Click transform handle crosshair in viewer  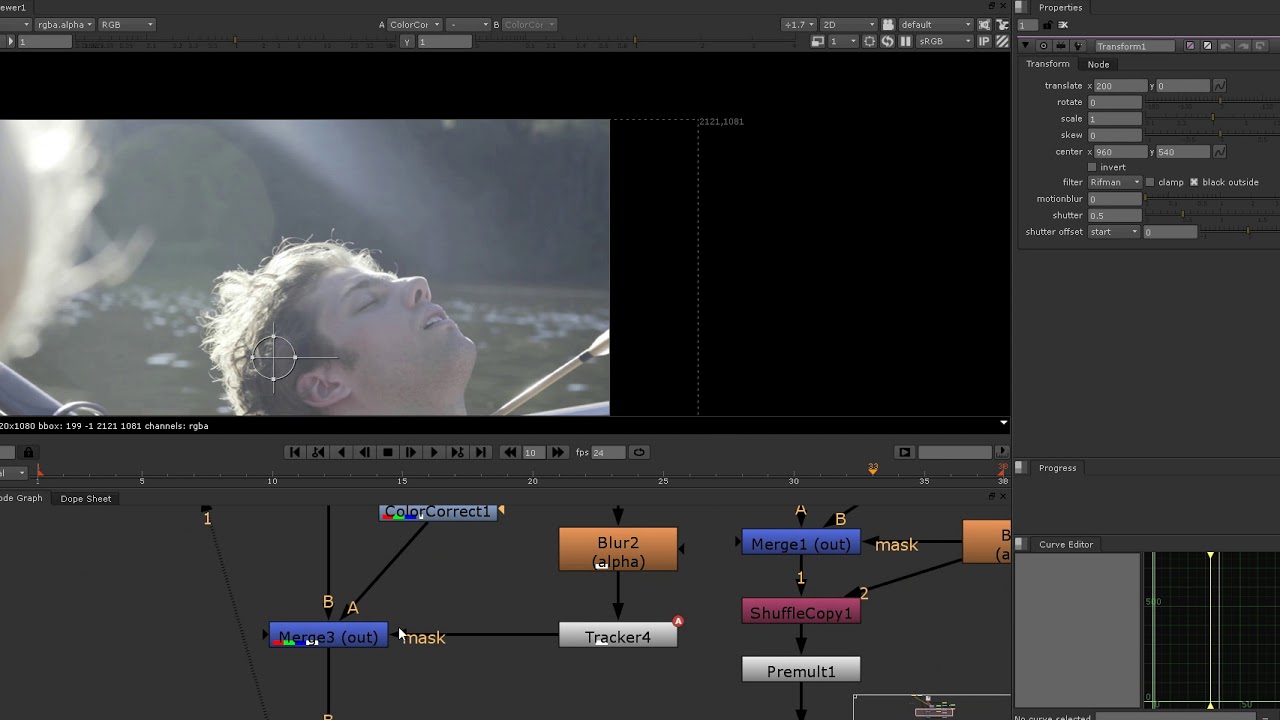274,357
